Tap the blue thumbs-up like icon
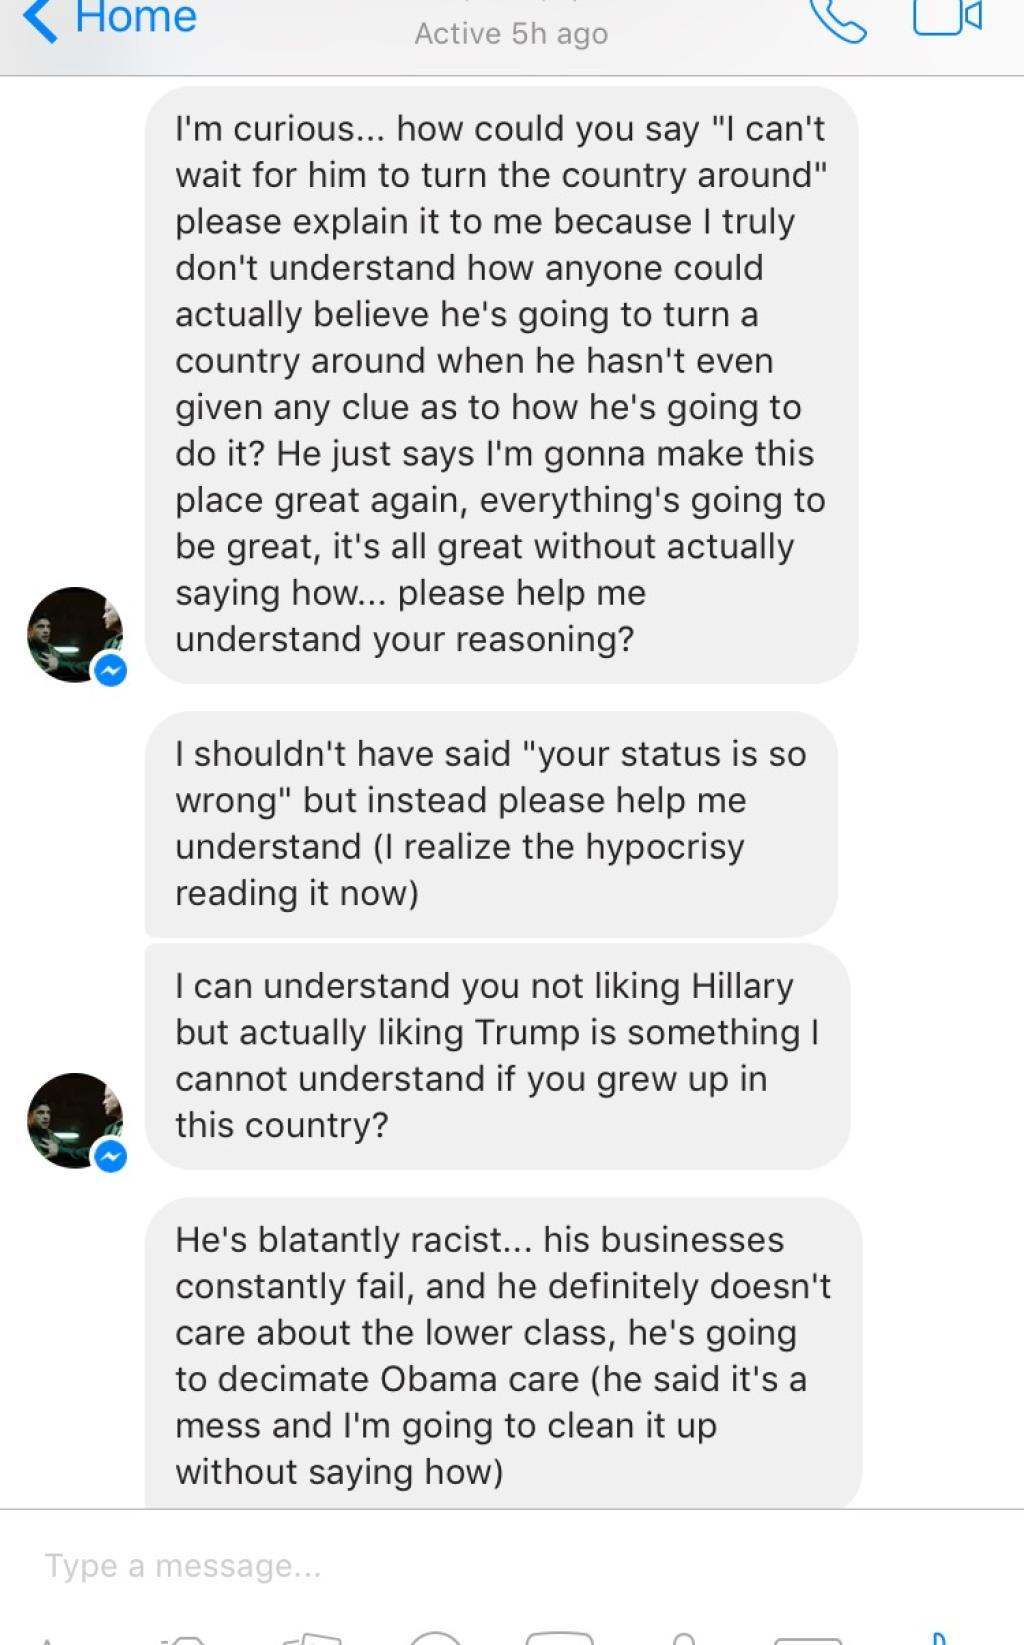Viewport: 1024px width, 1645px height. pos(938,1637)
